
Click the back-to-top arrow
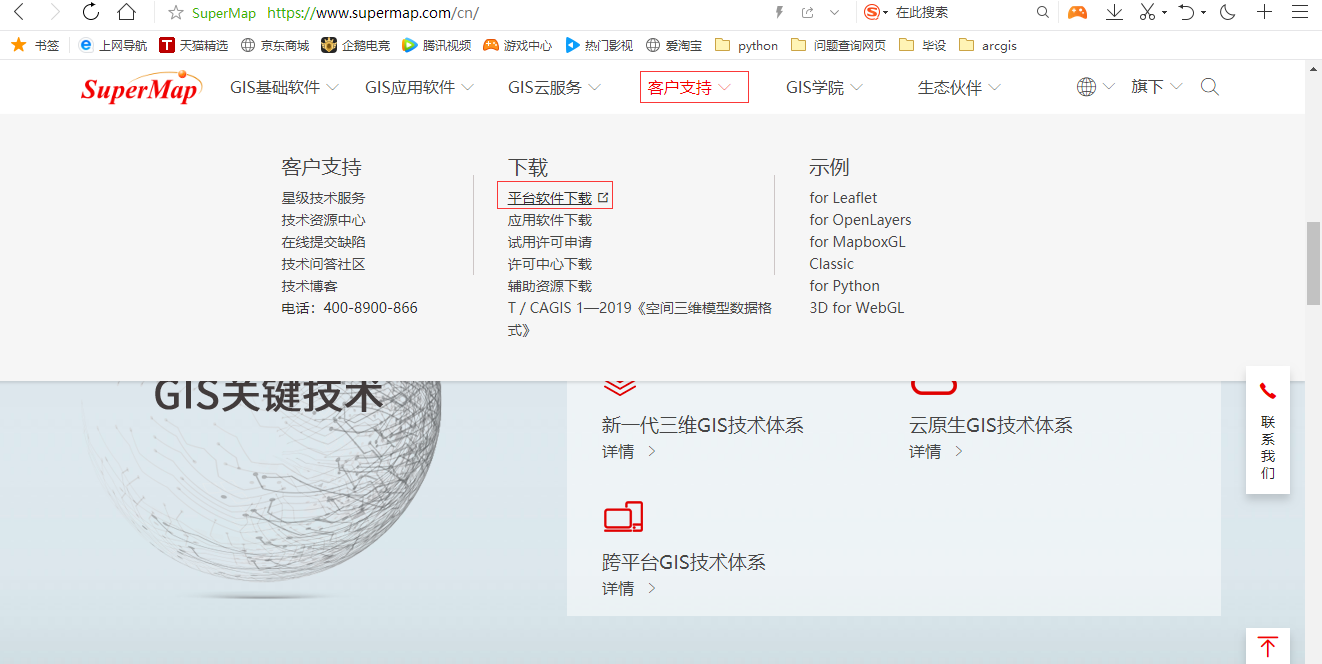(1267, 648)
